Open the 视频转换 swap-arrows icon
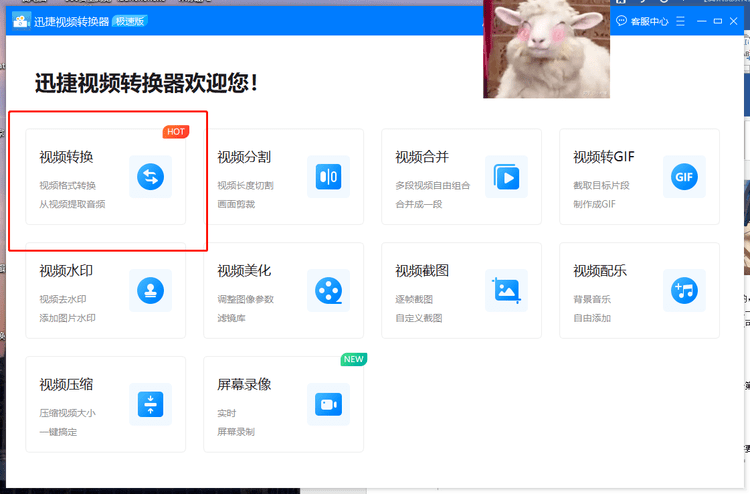750x494 pixels. click(151, 177)
